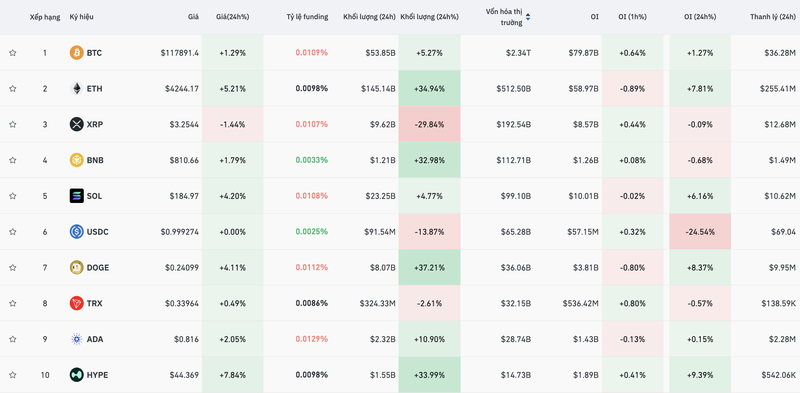
Task: Click the Bitcoin BTC coin icon
Action: 77,53
